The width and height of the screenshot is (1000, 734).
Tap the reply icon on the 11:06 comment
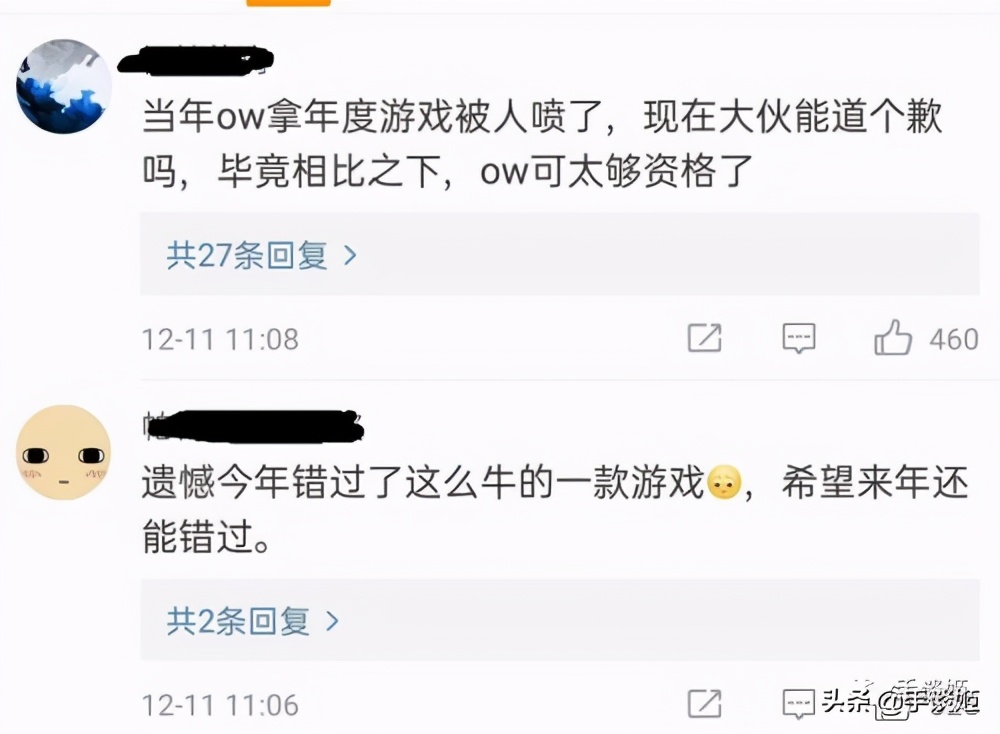click(799, 704)
